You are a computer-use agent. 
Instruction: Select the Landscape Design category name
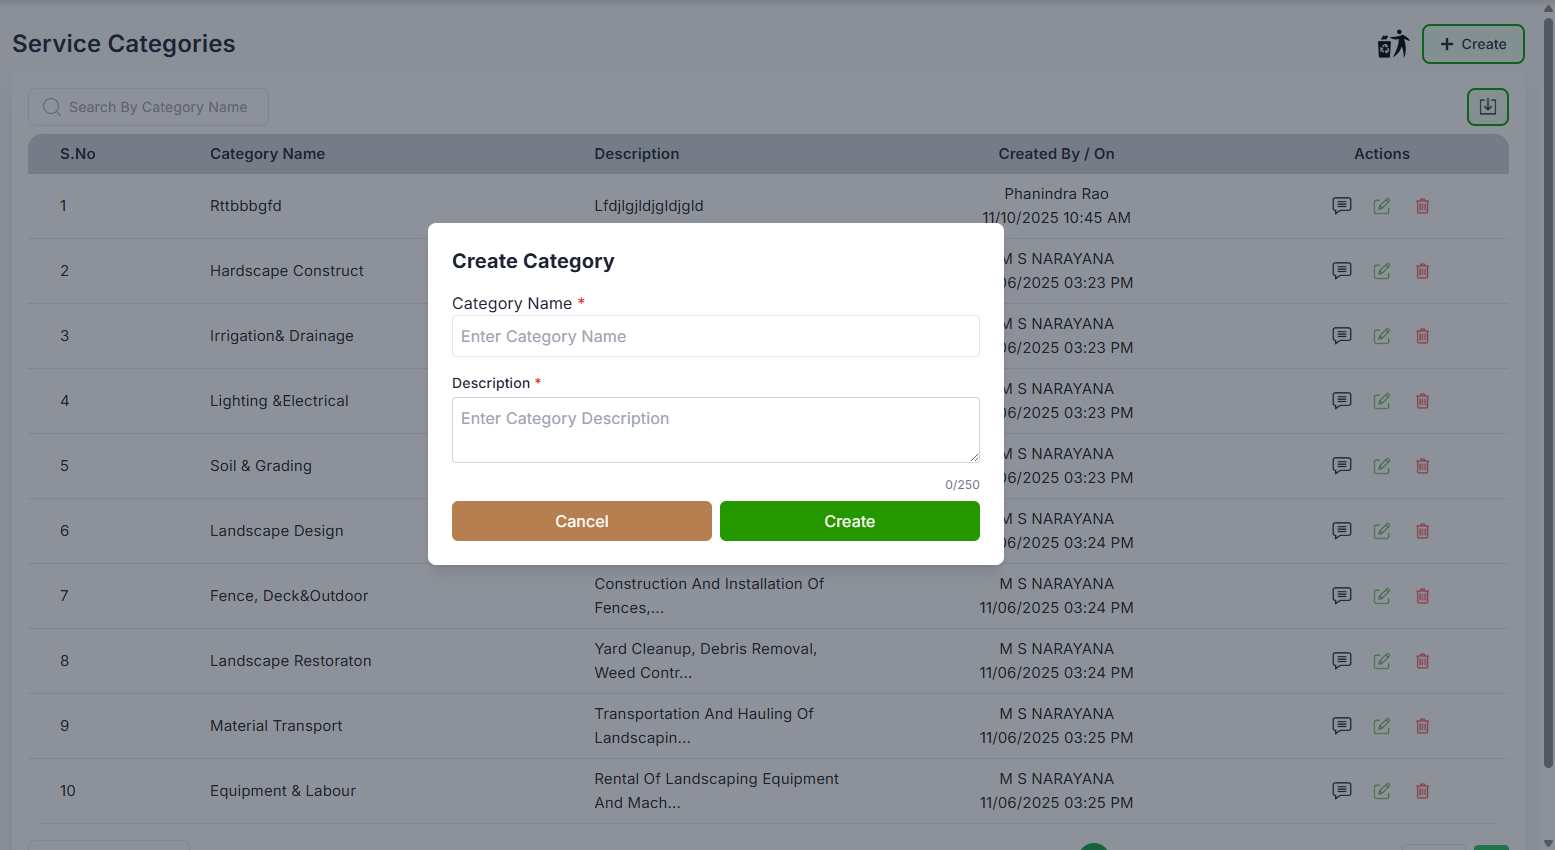(x=277, y=531)
